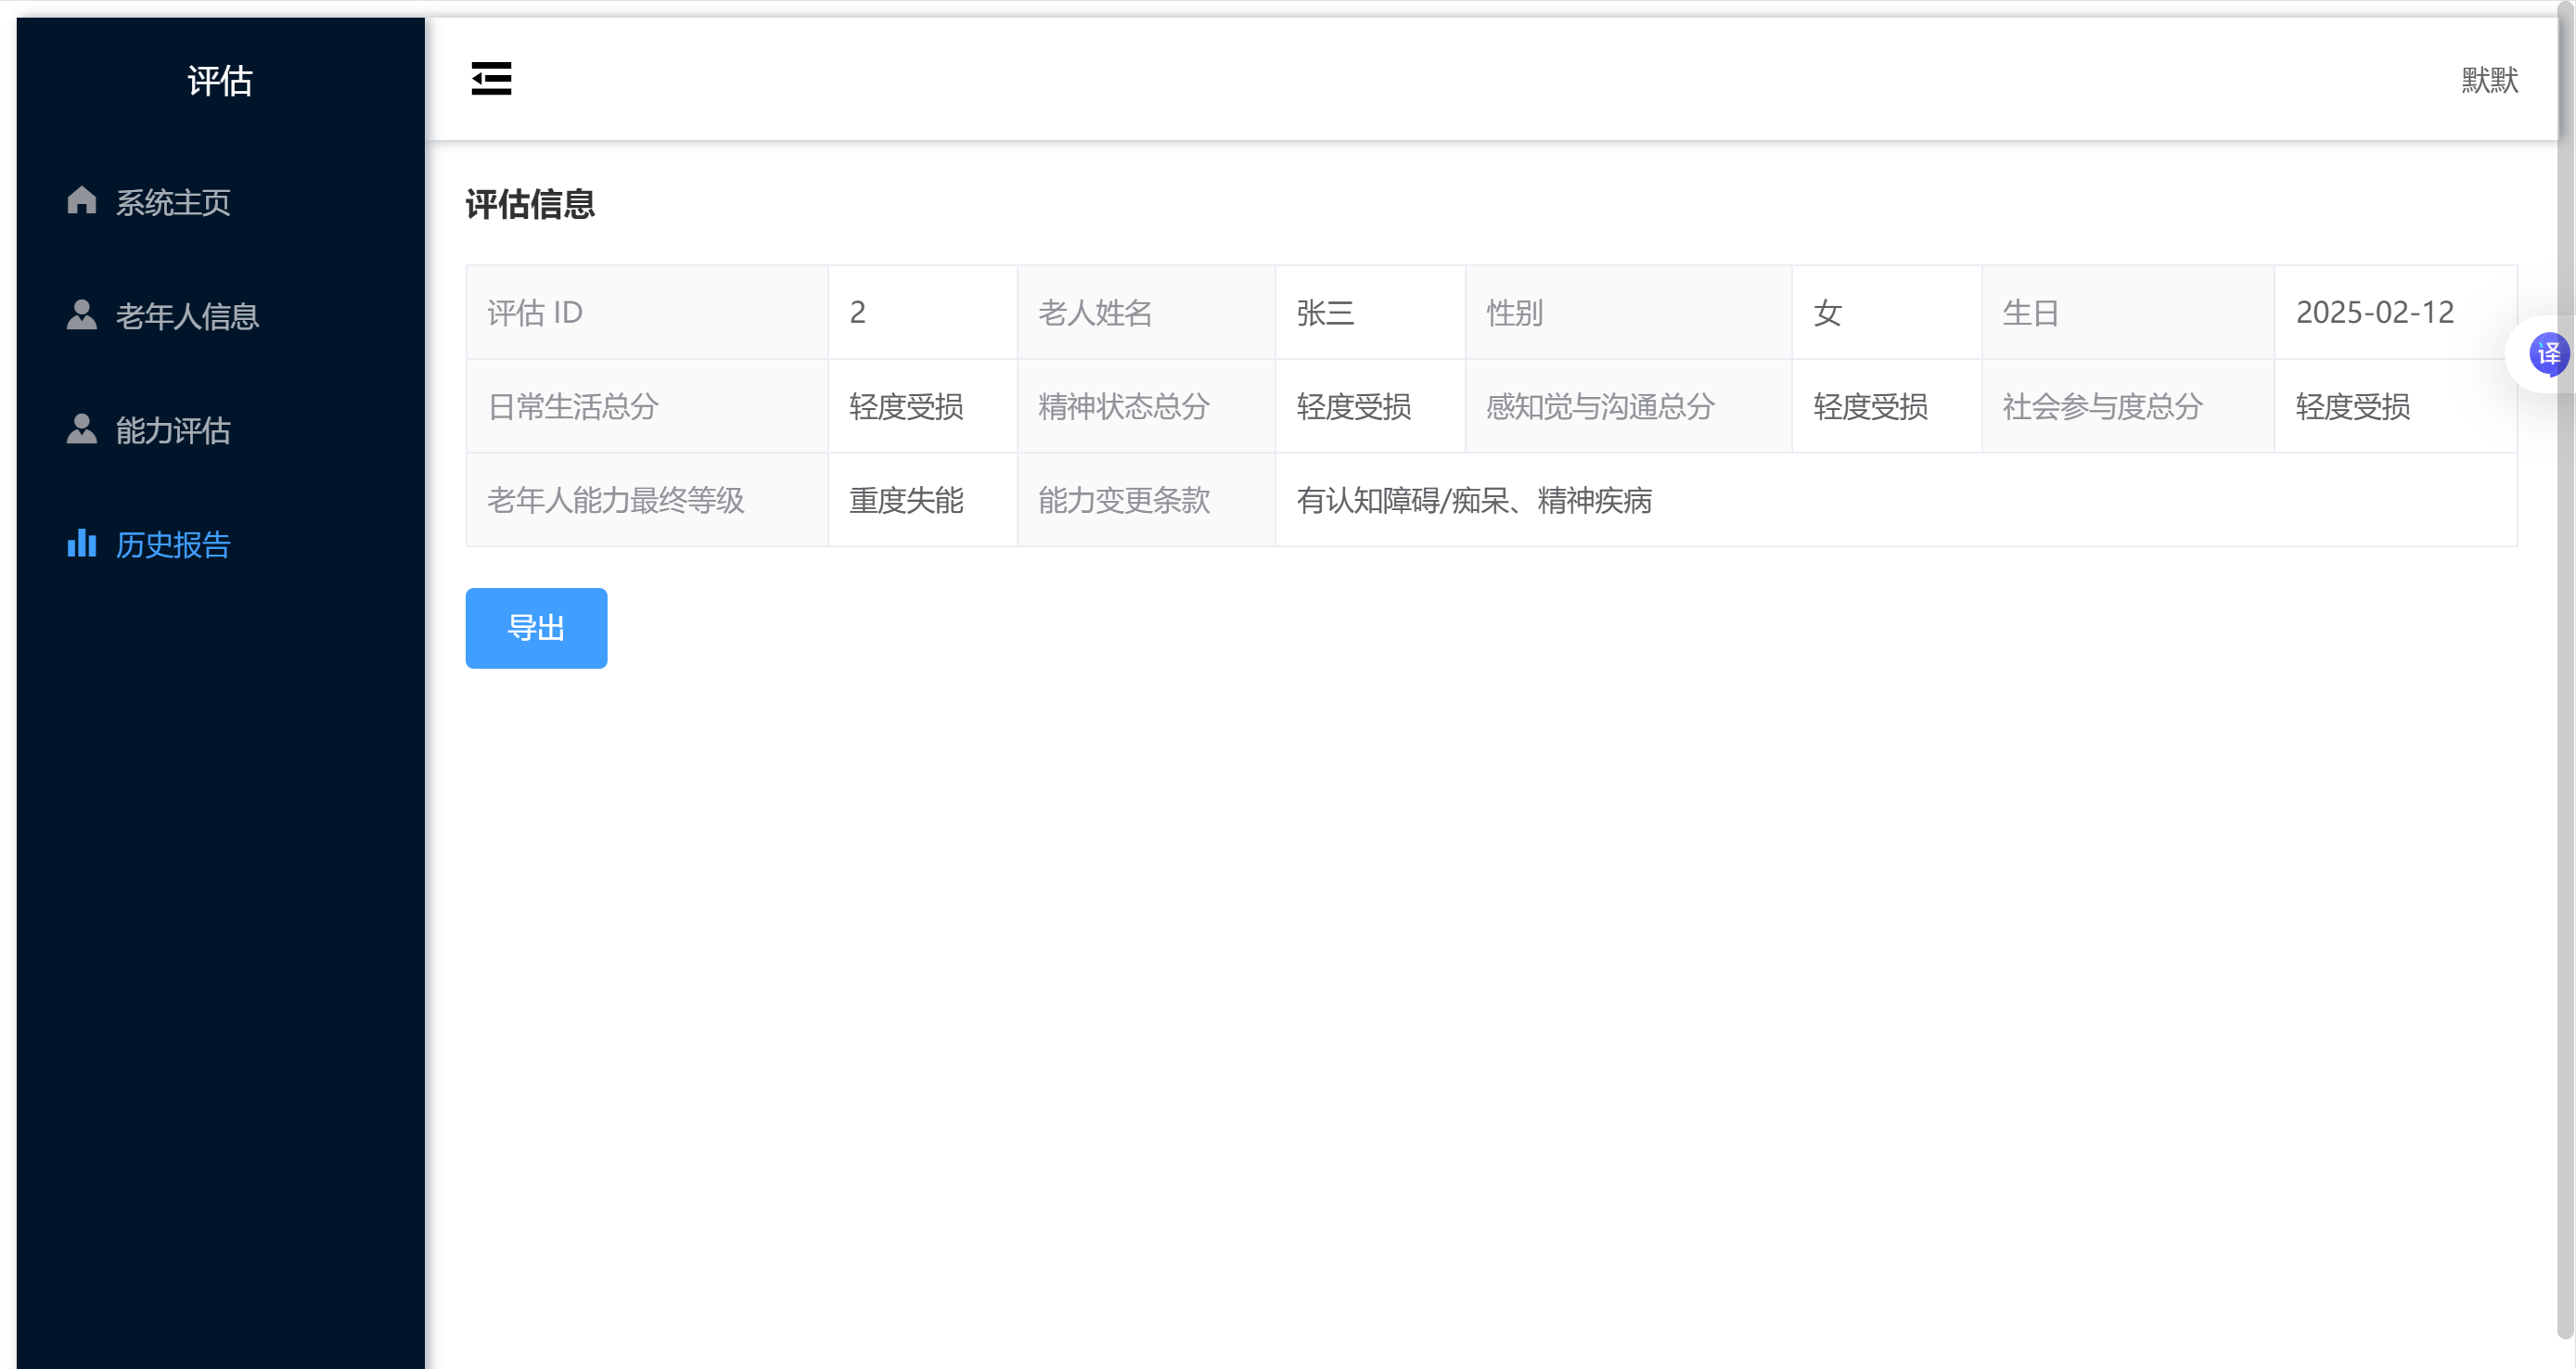The height and width of the screenshot is (1369, 2576).
Task: Click the home icon beside 系统主页
Action: 81,201
